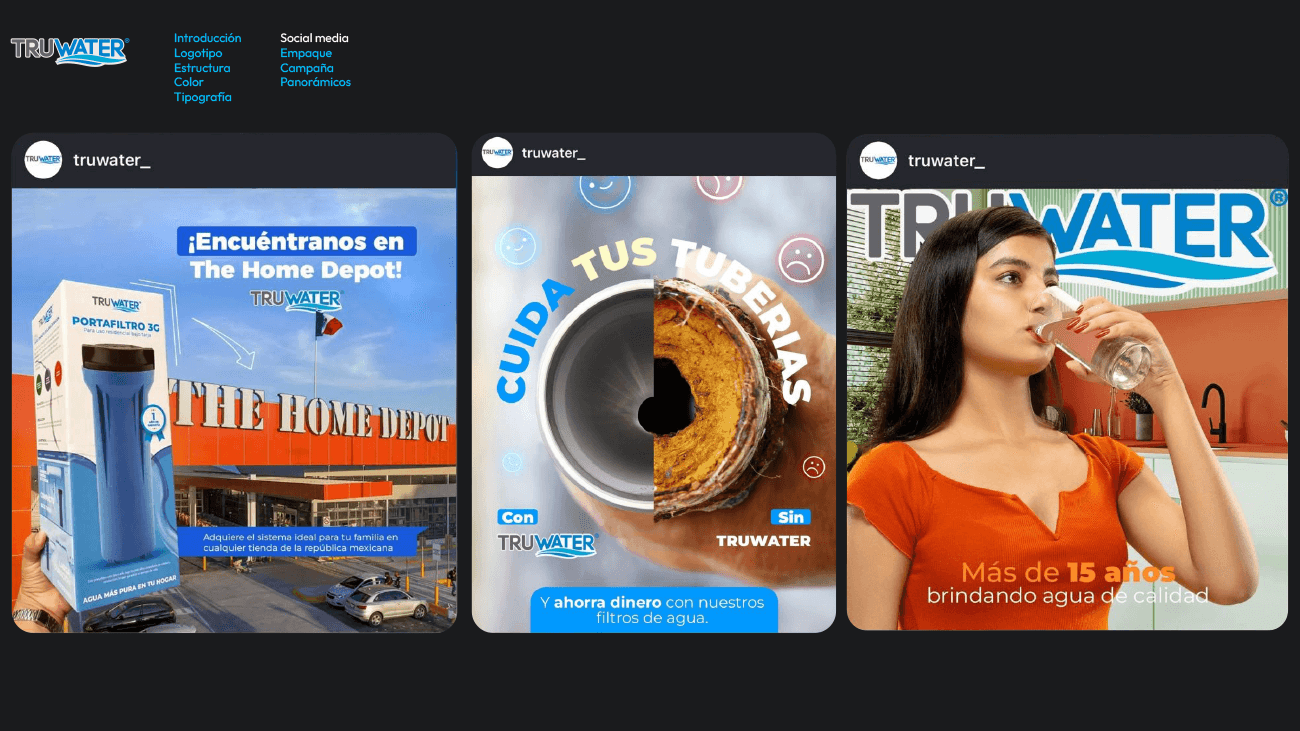Image resolution: width=1300 pixels, height=731 pixels.
Task: Click the 'Y ahorra dinero' blue banner
Action: point(653,610)
